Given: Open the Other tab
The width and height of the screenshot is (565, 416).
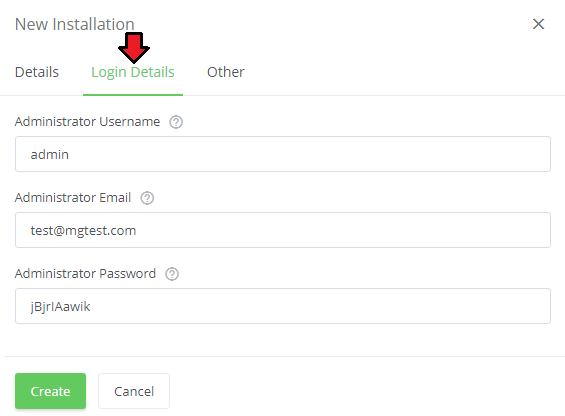Looking at the screenshot, I should coord(226,72).
